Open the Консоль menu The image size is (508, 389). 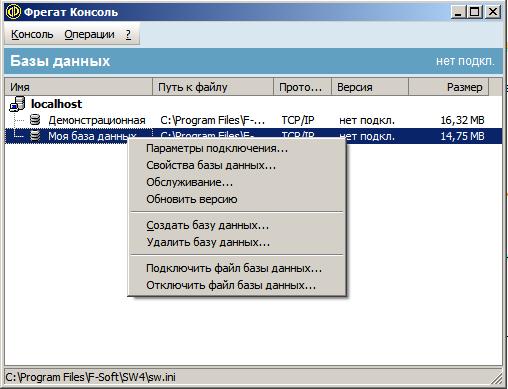(32, 34)
